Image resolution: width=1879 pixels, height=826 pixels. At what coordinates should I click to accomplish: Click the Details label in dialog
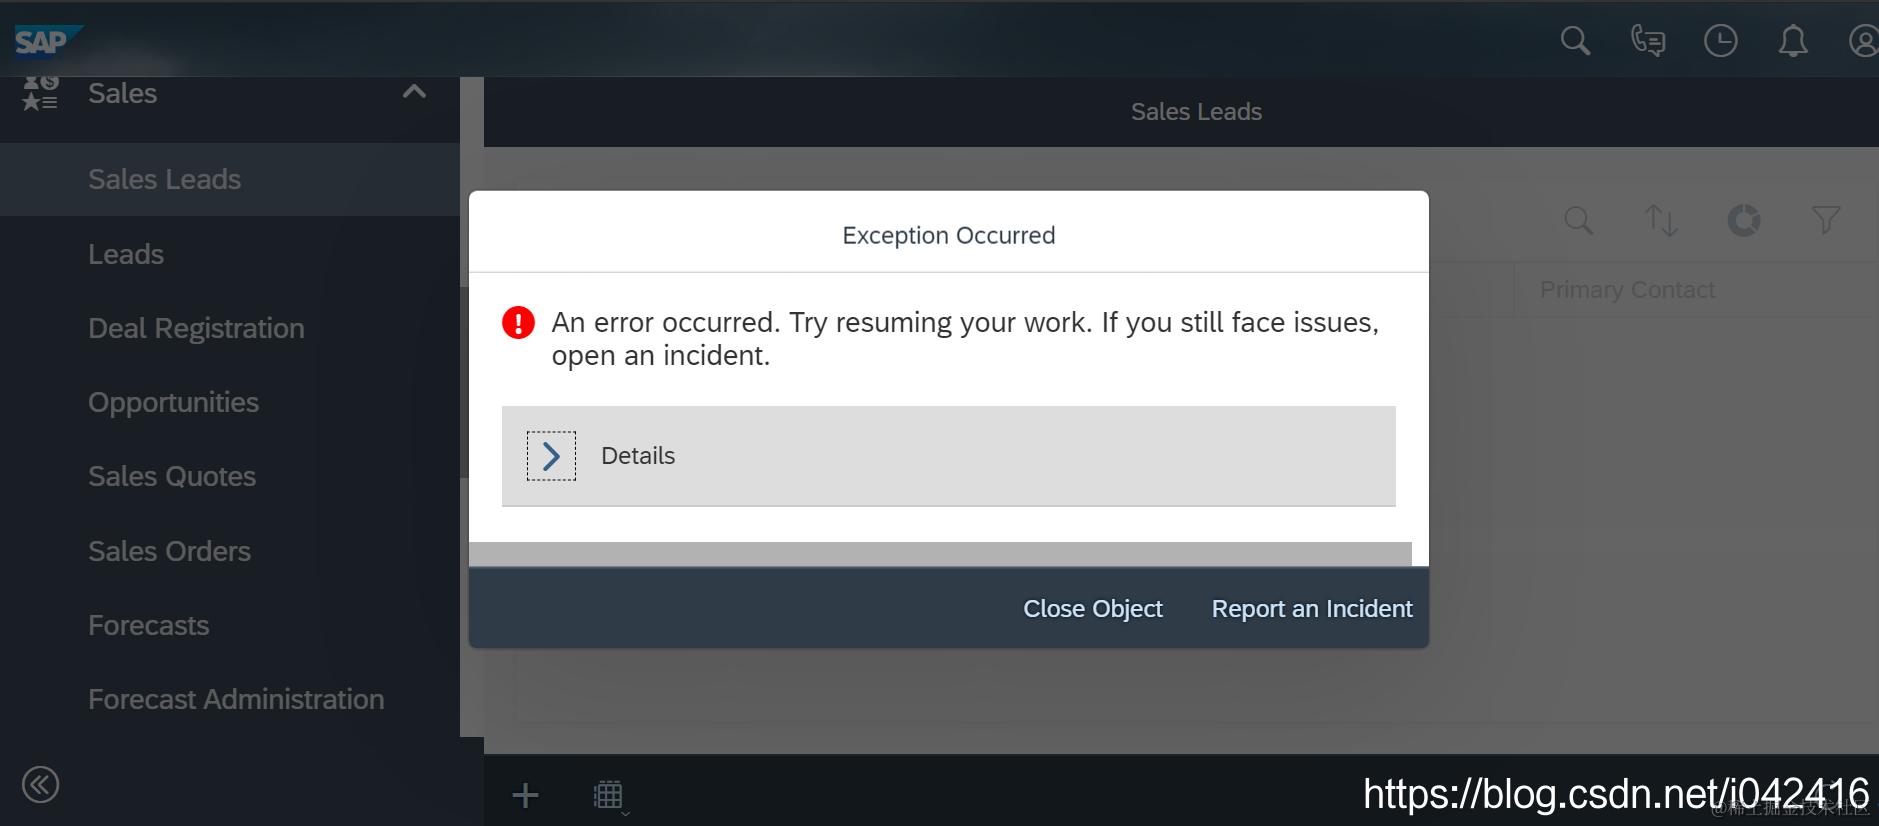(638, 456)
